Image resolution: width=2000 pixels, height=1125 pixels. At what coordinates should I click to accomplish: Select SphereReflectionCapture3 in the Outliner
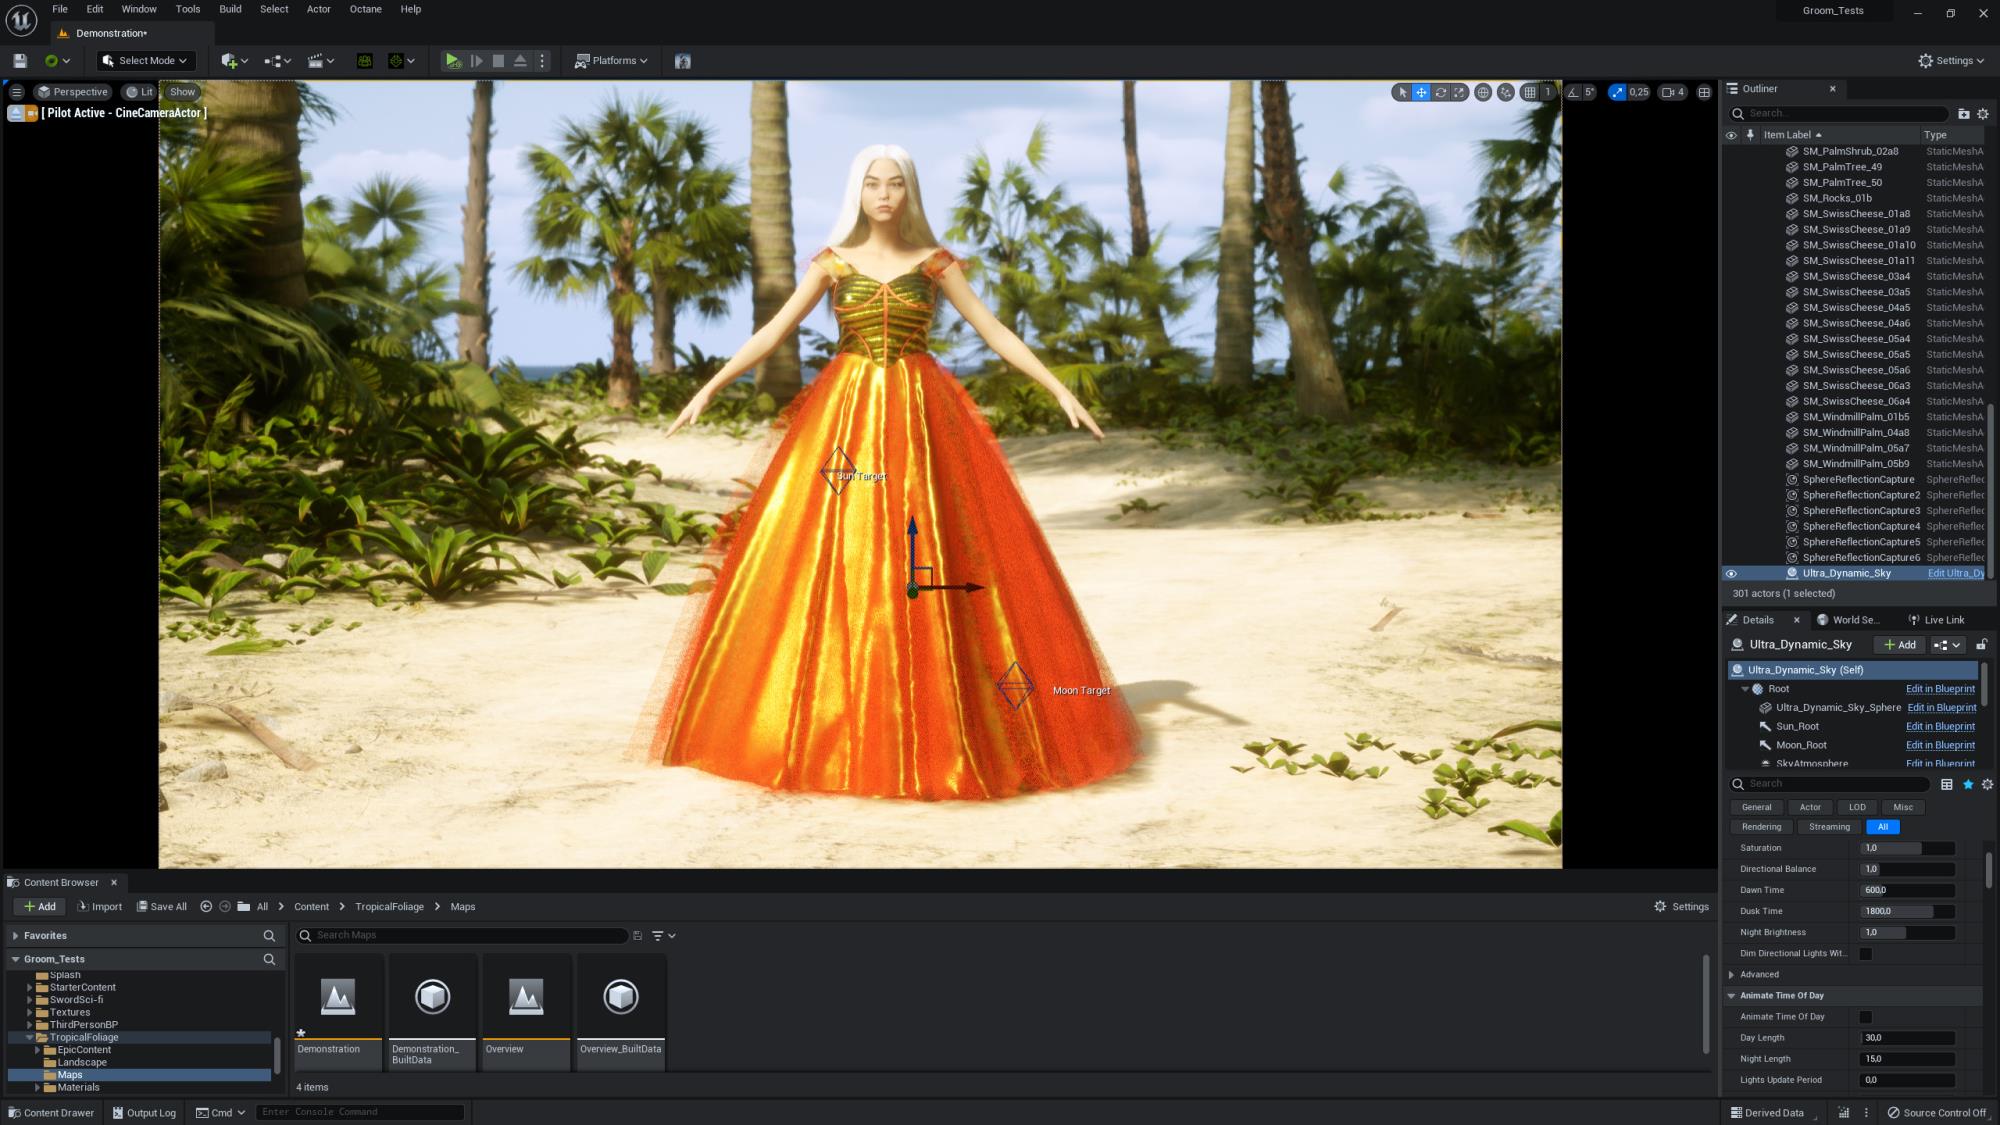[1861, 511]
